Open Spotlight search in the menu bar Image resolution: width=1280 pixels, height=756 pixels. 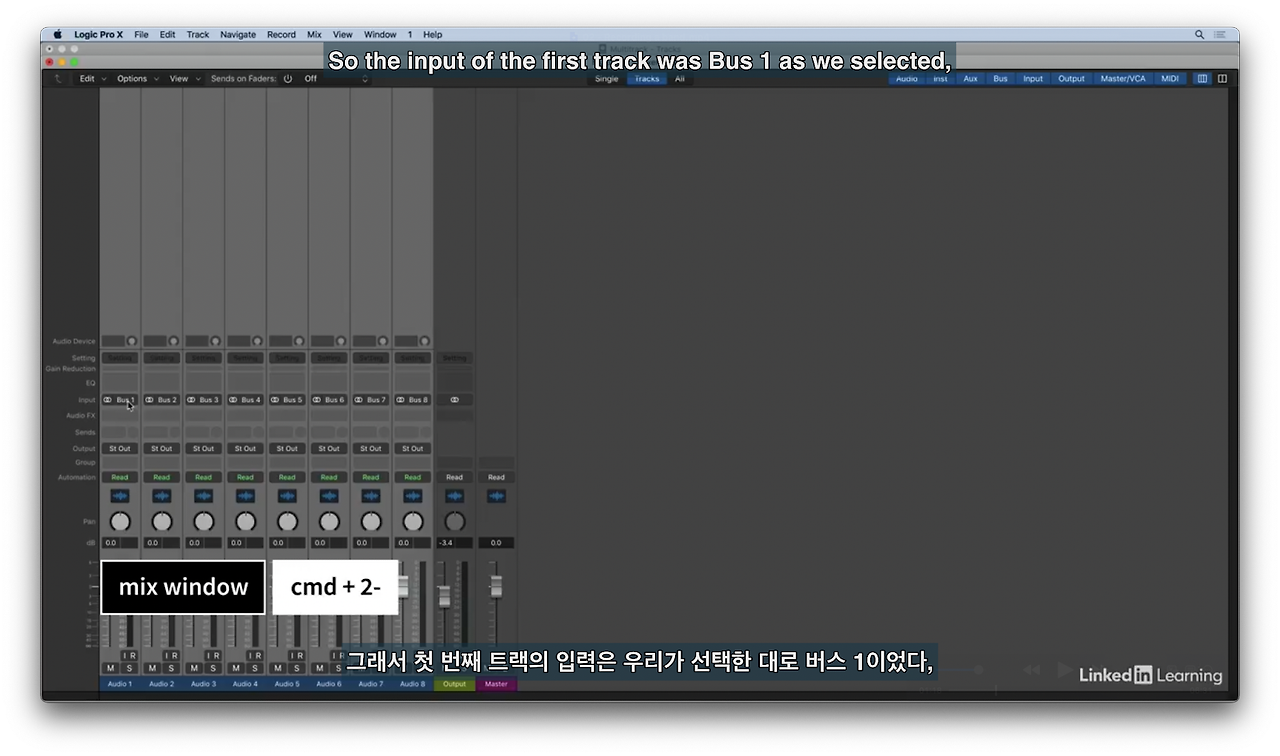pos(1200,34)
